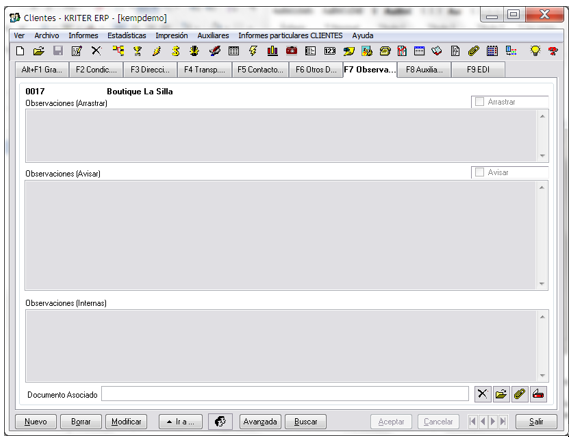Click the telephone icon in toolbar
The width and height of the screenshot is (574, 439).
385,51
